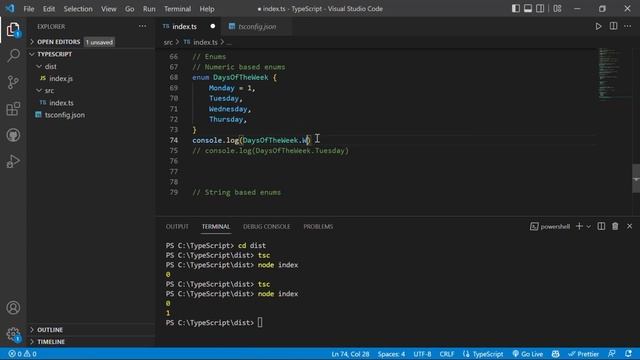
Task: Open Customize Layout icon
Action: coord(557,9)
